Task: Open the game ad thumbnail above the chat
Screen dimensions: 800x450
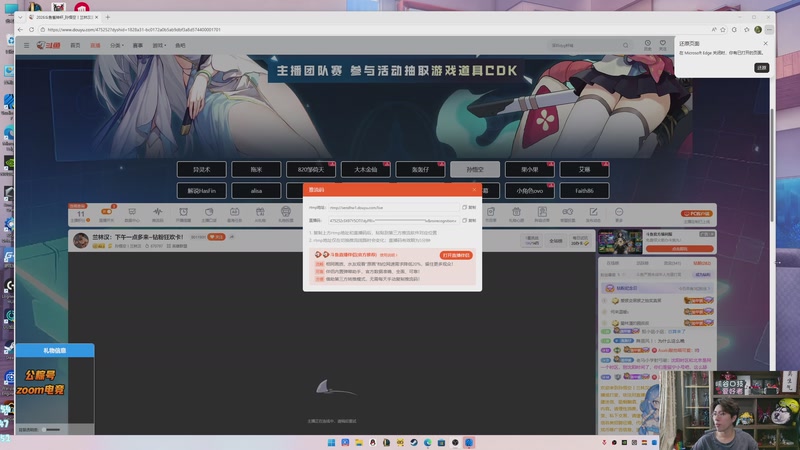Action: coord(620,242)
